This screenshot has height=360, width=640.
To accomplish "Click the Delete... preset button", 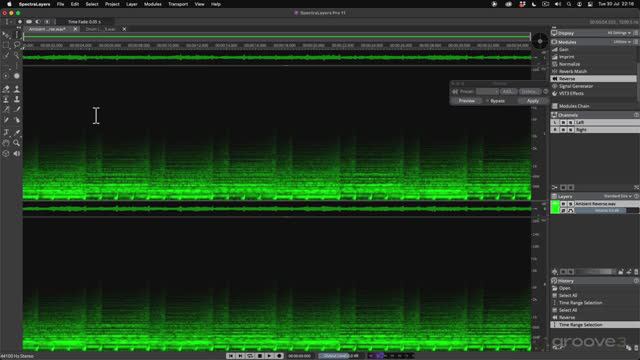I will point(529,91).
